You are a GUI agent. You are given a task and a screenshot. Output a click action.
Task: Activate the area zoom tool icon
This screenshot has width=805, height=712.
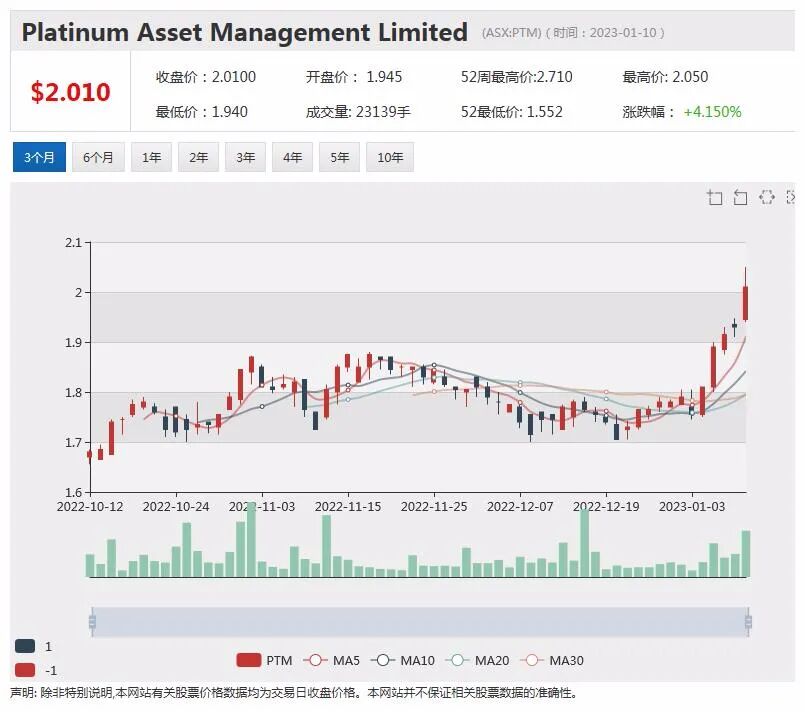click(715, 197)
